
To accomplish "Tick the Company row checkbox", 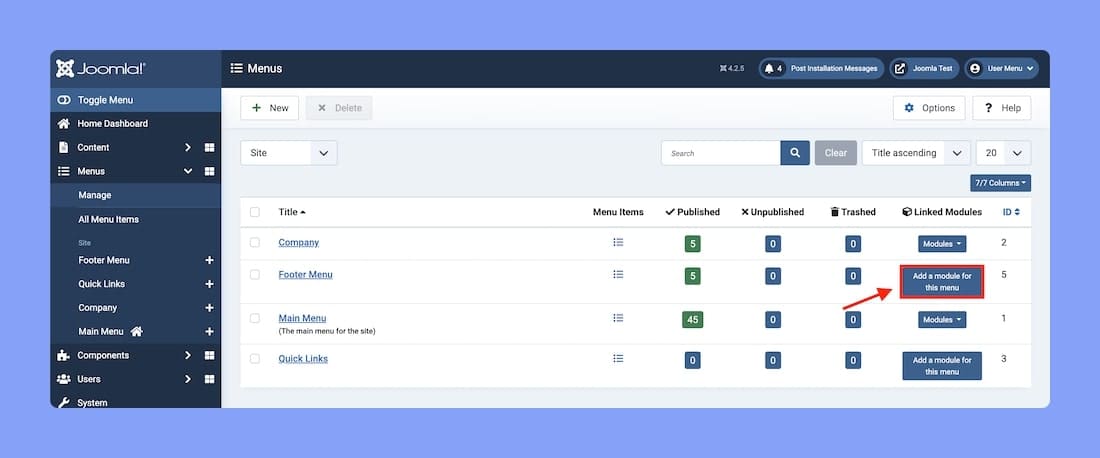I will pyautogui.click(x=255, y=242).
